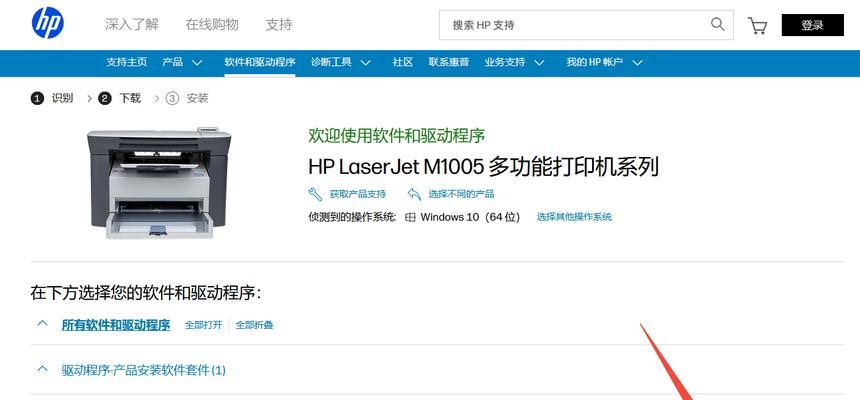Click the Windows logo icon beside Windows 10
Viewport: 860px width, 400px height.
(x=410, y=217)
